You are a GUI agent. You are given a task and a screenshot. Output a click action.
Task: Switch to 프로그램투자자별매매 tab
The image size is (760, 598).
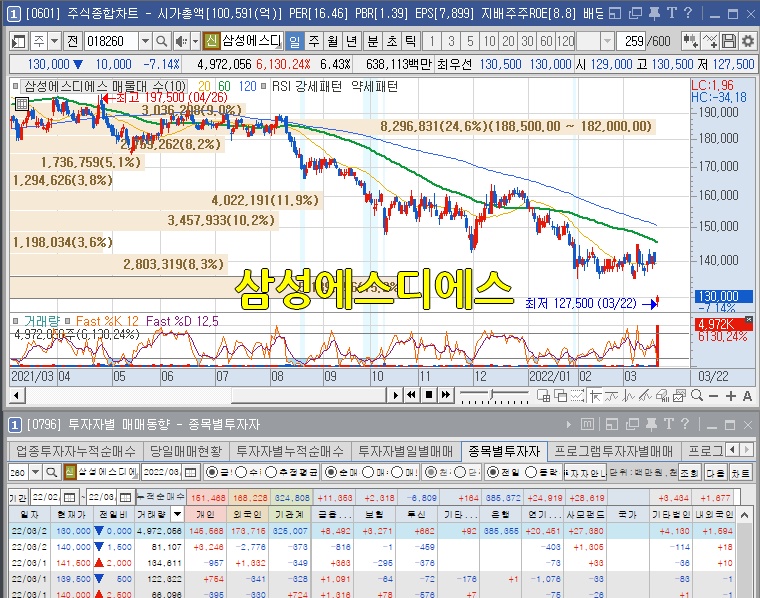tap(613, 452)
